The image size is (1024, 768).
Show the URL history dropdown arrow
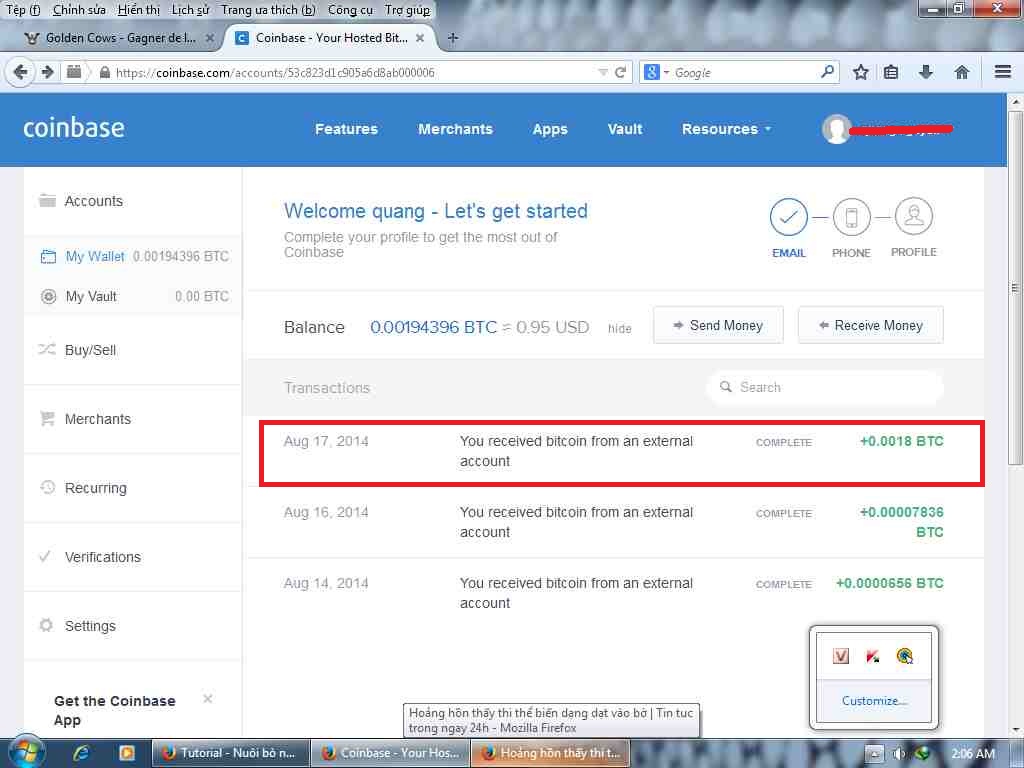(x=602, y=72)
